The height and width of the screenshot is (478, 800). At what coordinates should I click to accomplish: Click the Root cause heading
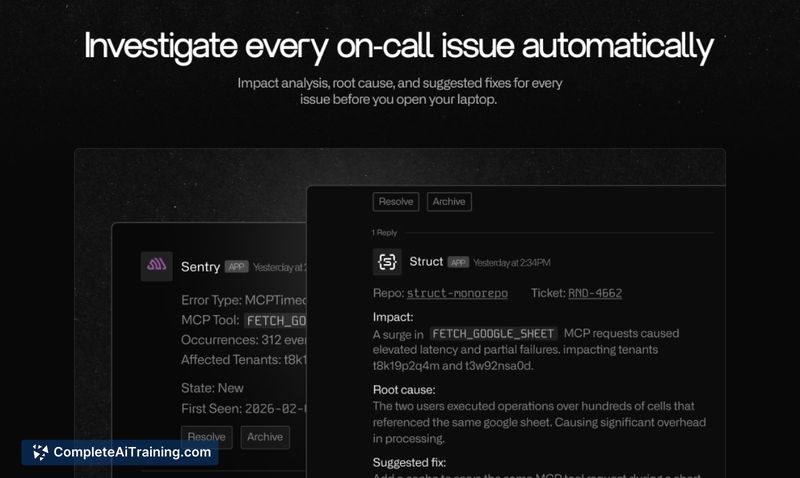click(404, 390)
